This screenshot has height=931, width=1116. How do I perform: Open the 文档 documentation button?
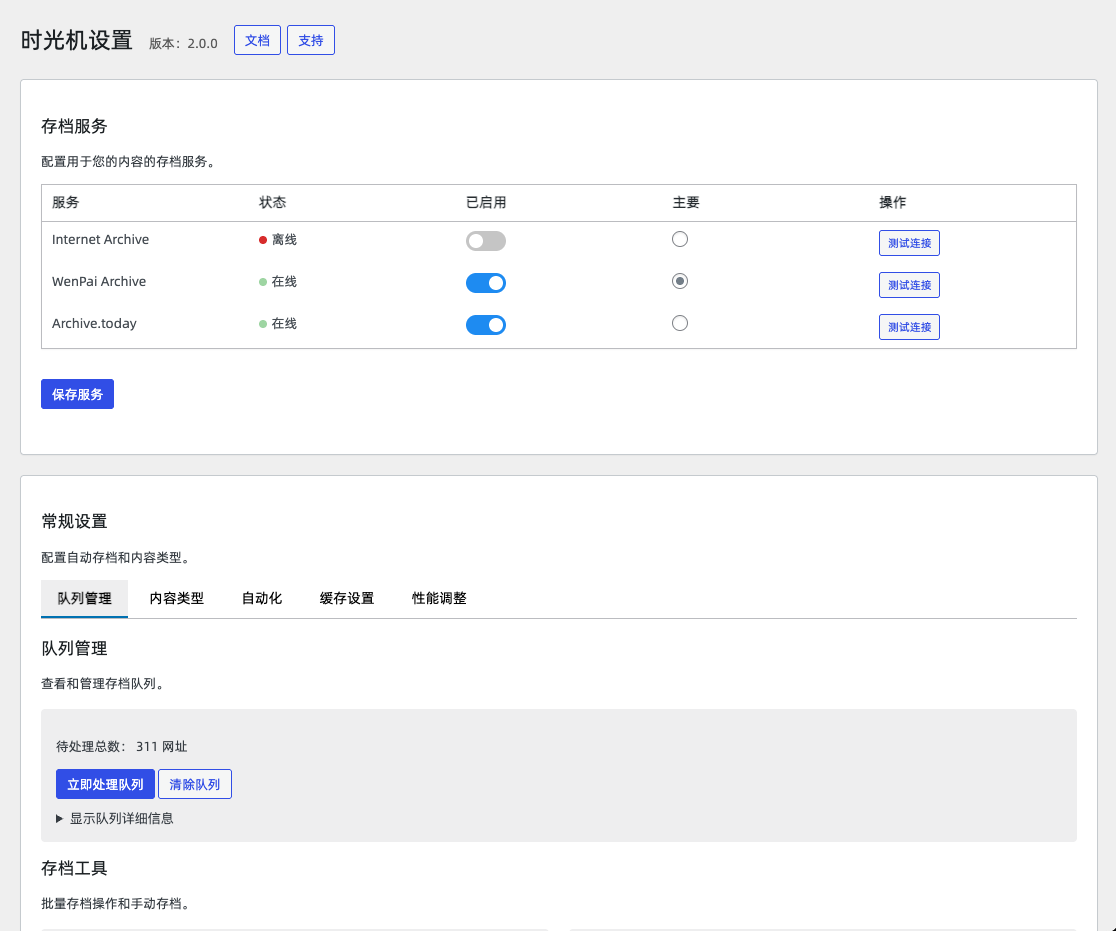(257, 40)
